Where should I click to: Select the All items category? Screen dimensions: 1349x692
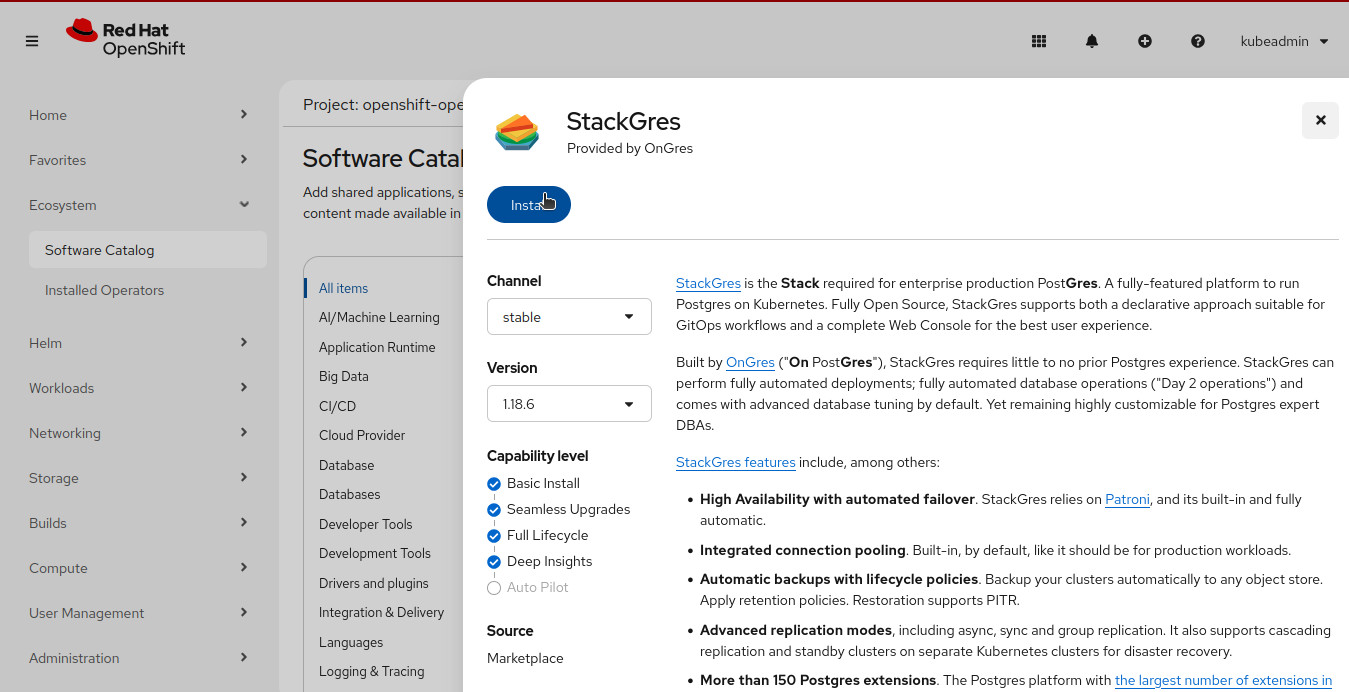click(343, 288)
